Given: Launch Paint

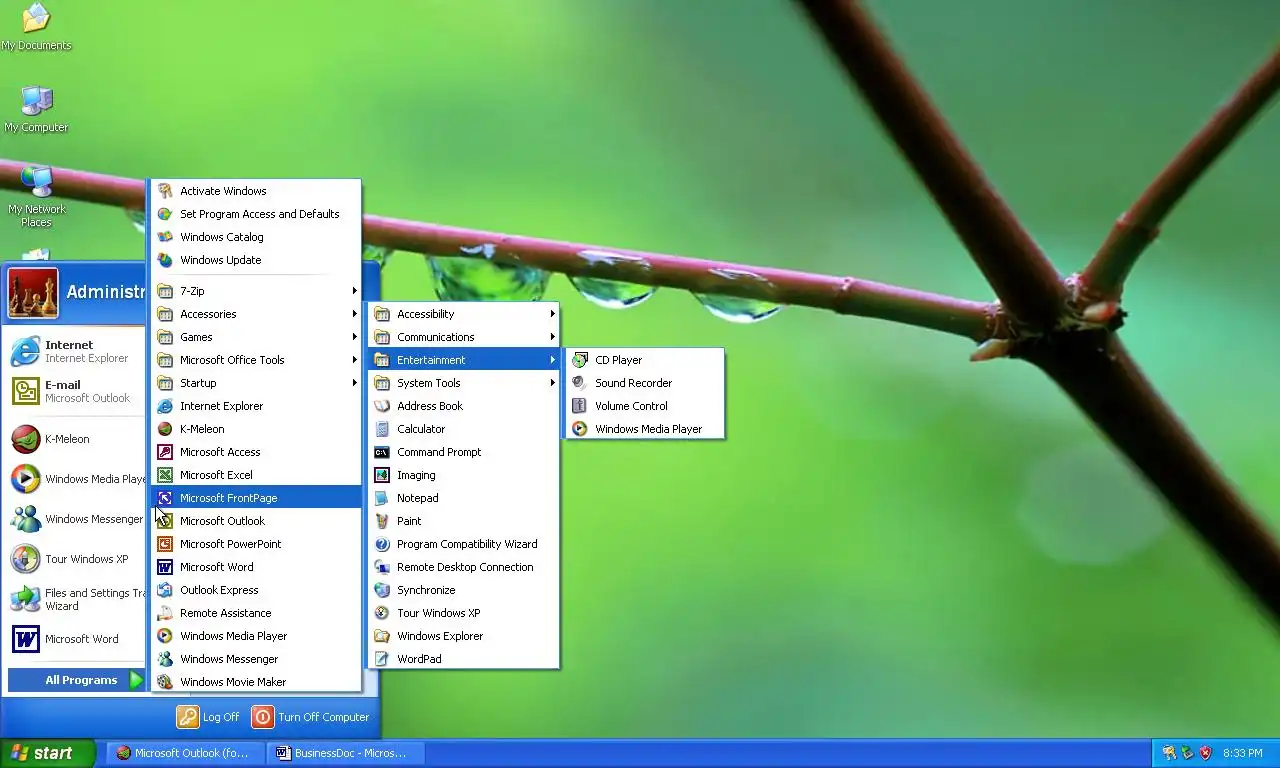Looking at the screenshot, I should pyautogui.click(x=463, y=521).
